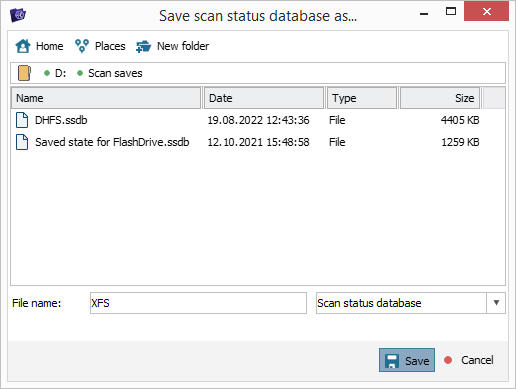Sort files by Type column header

[x=362, y=98]
